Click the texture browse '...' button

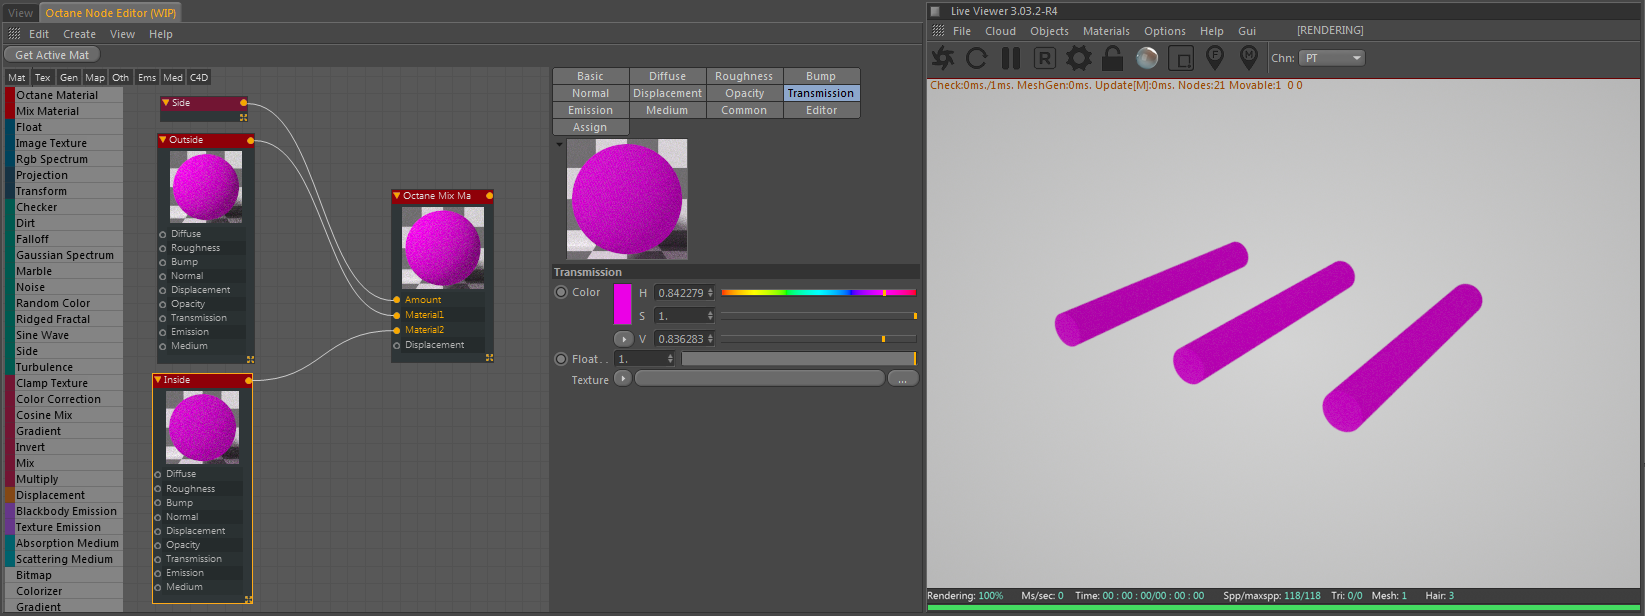(902, 379)
